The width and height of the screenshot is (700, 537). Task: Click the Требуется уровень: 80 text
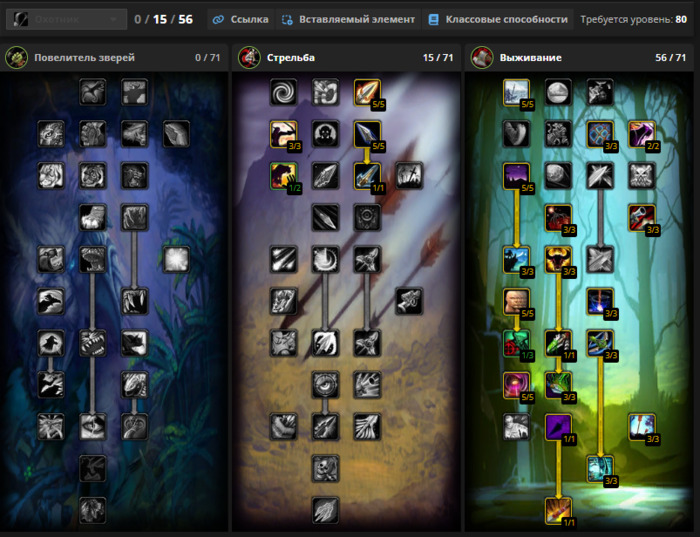pos(633,20)
